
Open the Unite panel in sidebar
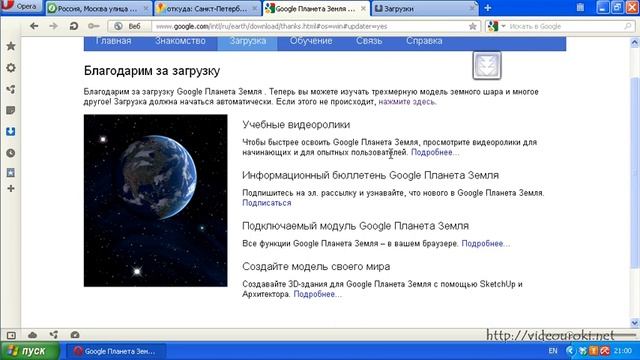(x=11, y=89)
